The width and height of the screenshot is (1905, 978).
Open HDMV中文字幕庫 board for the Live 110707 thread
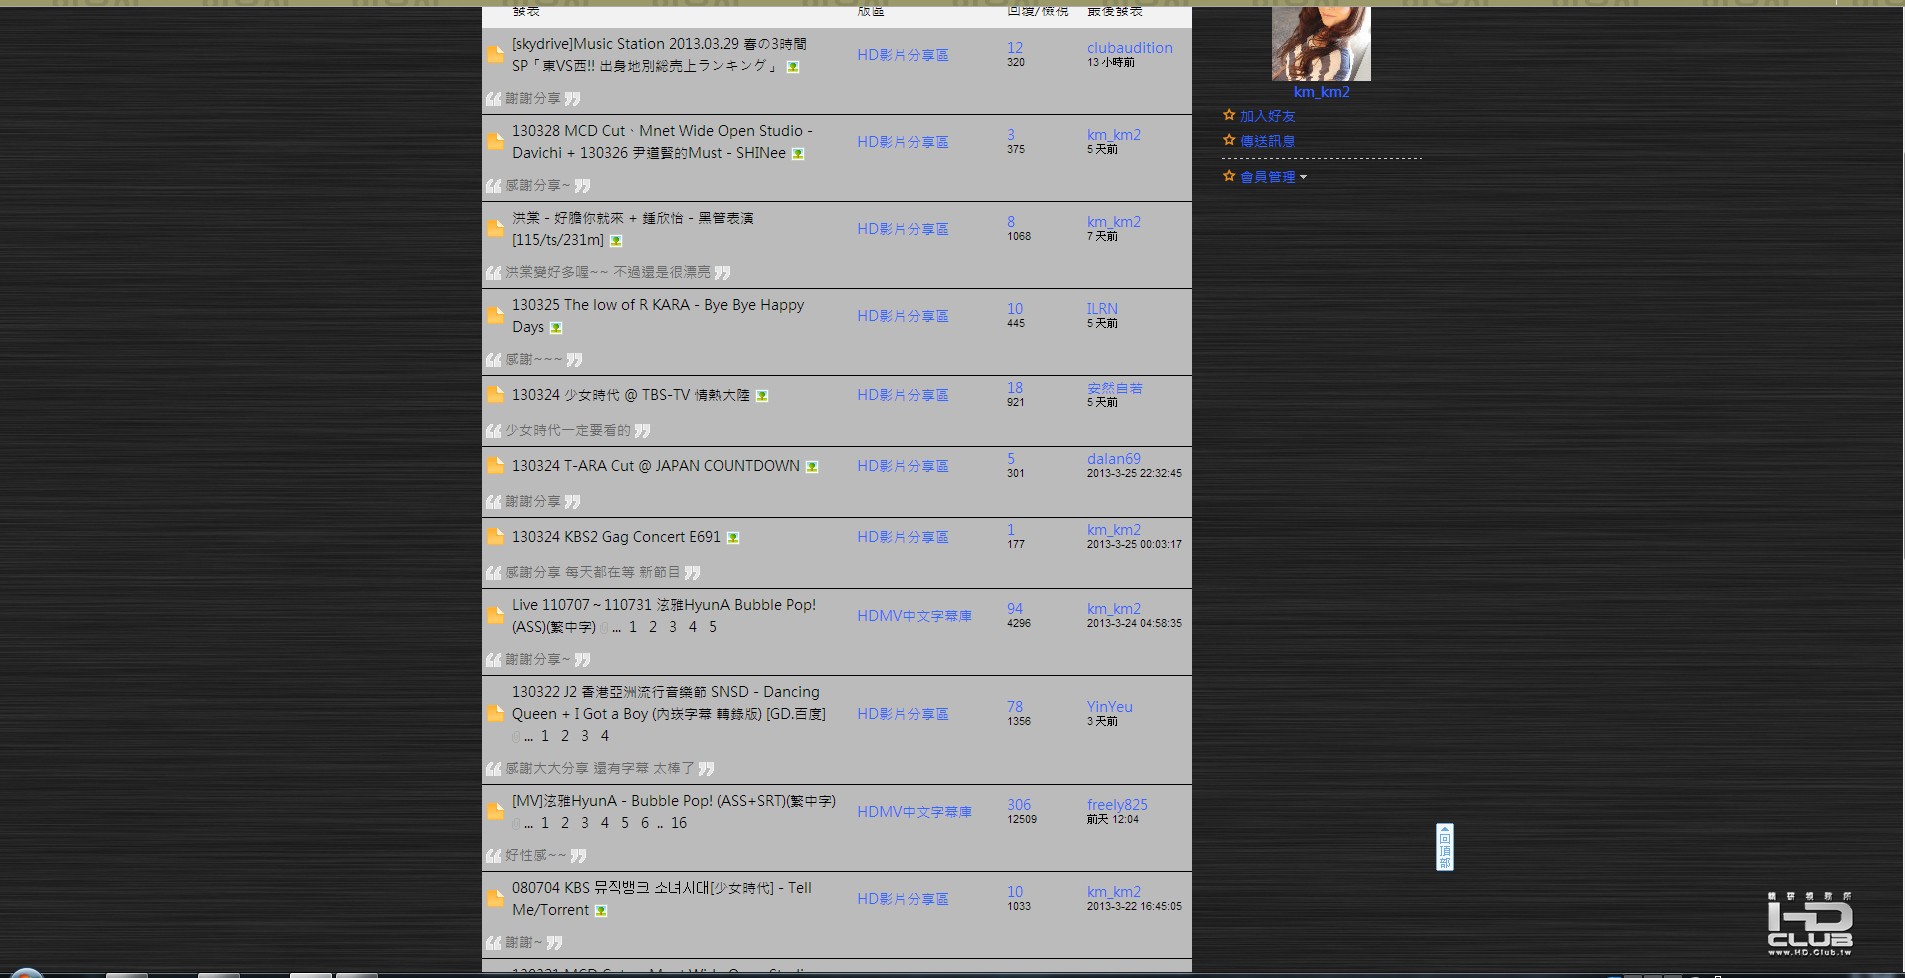[914, 616]
